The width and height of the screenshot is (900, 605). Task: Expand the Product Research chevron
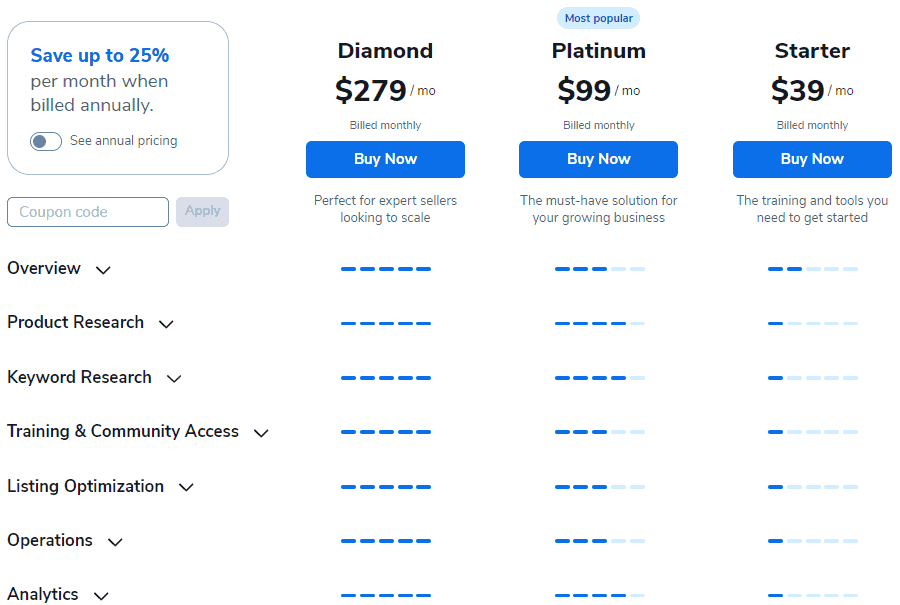(166, 324)
